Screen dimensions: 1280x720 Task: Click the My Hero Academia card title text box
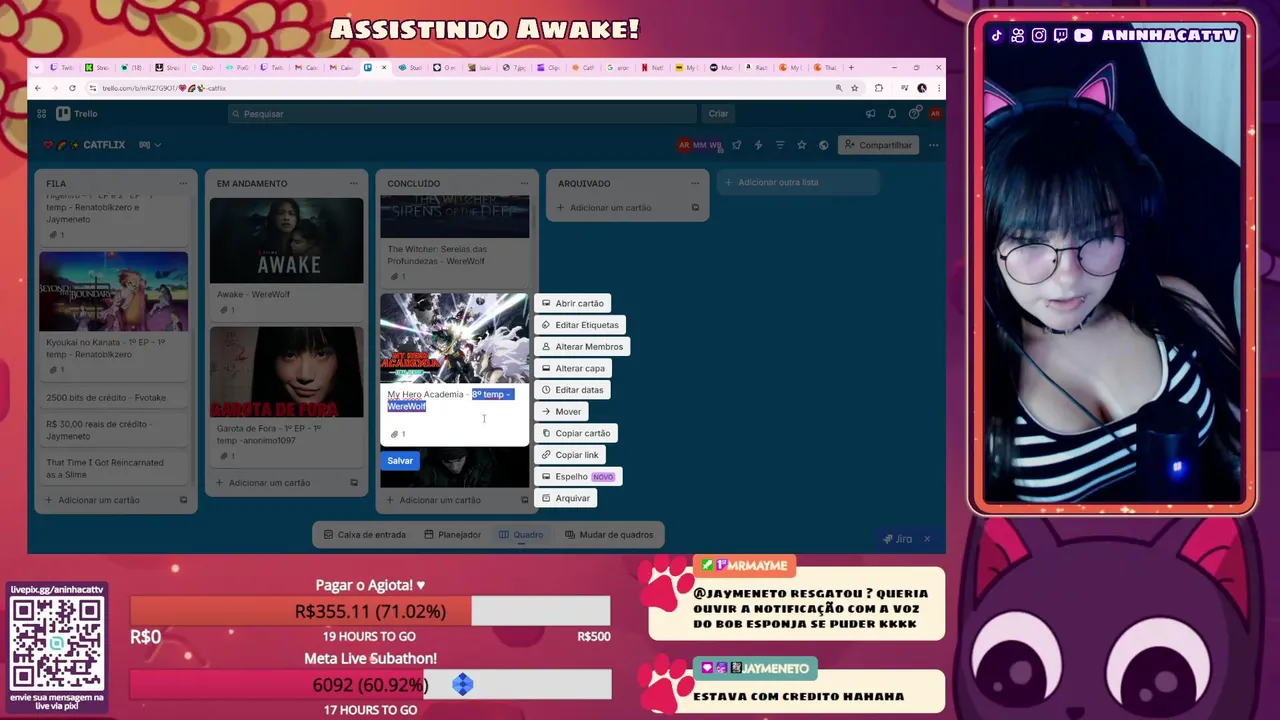[x=454, y=405]
